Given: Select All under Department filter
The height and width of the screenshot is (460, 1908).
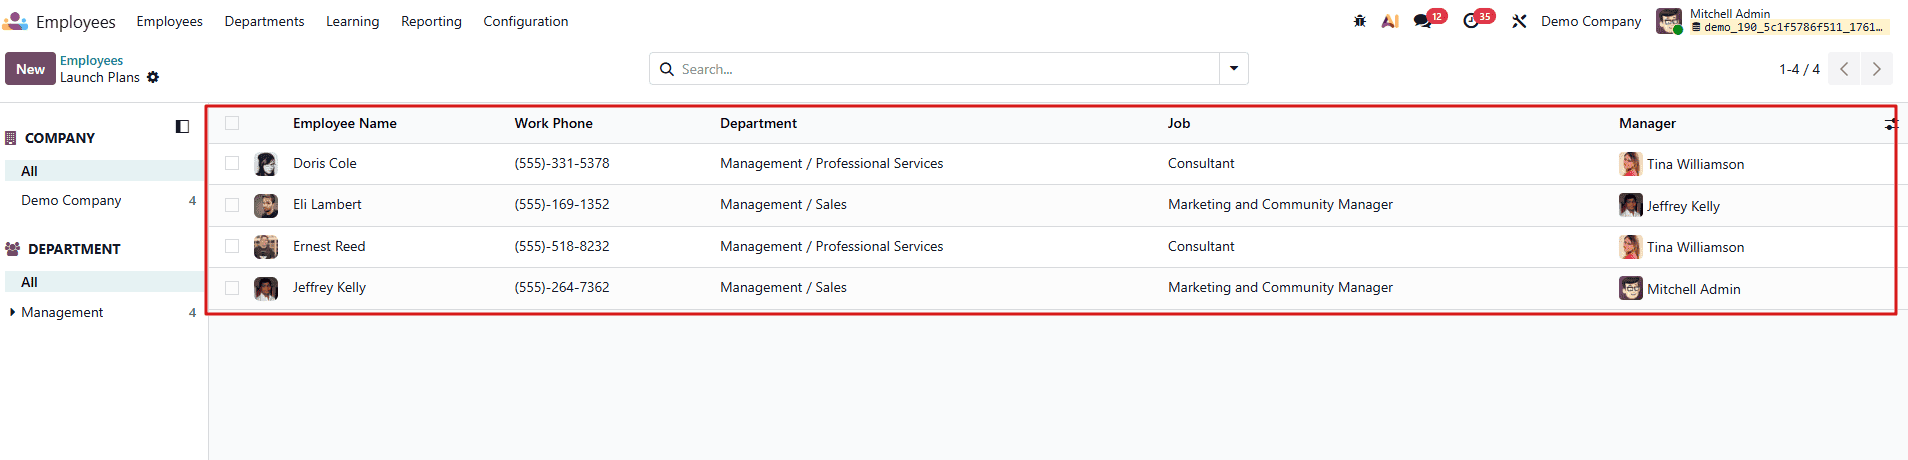Looking at the screenshot, I should point(104,282).
